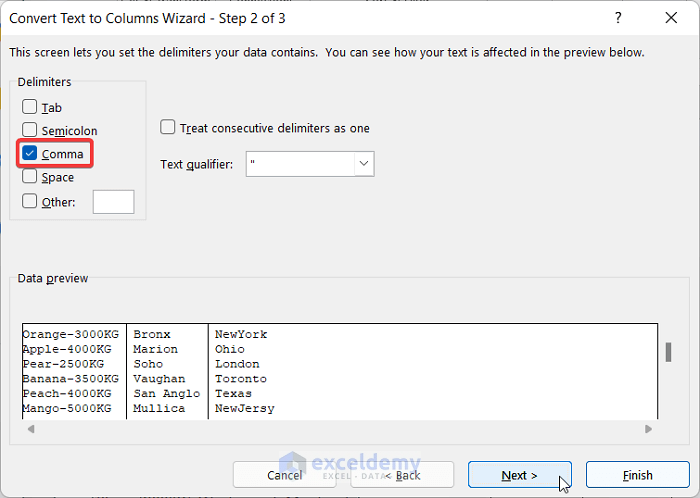Uncheck the Comma delimiter checkbox
Viewport: 700px width, 498px height.
[30, 154]
